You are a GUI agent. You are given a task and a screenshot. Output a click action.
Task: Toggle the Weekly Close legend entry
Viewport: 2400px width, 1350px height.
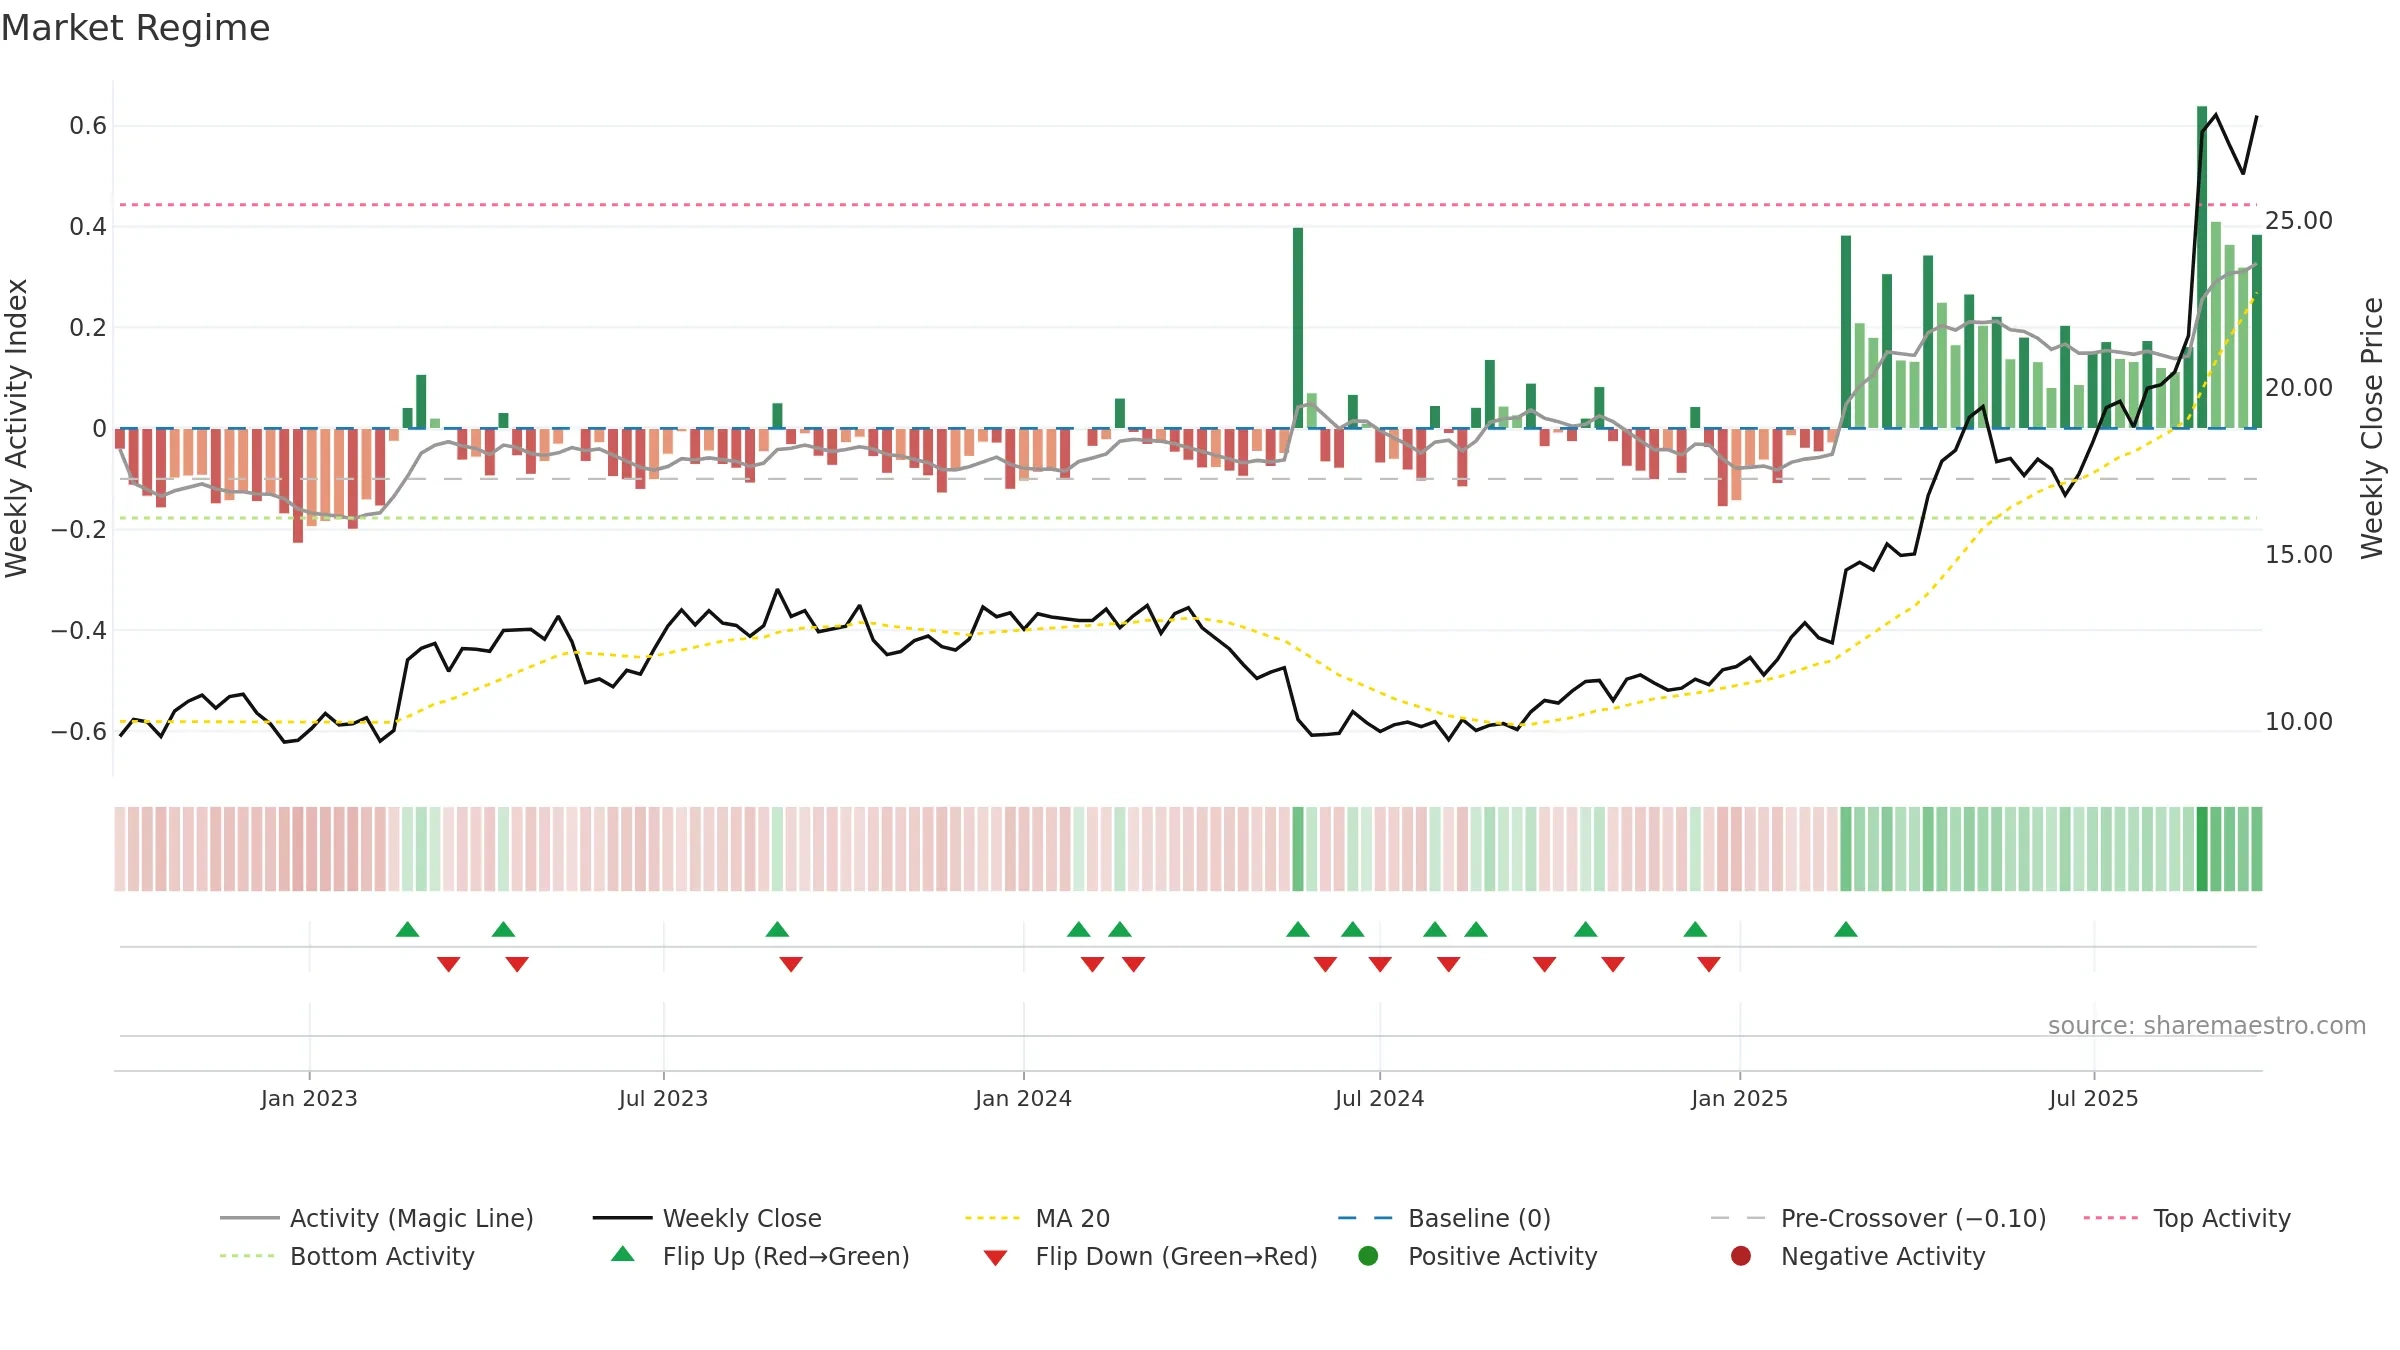(x=707, y=1218)
